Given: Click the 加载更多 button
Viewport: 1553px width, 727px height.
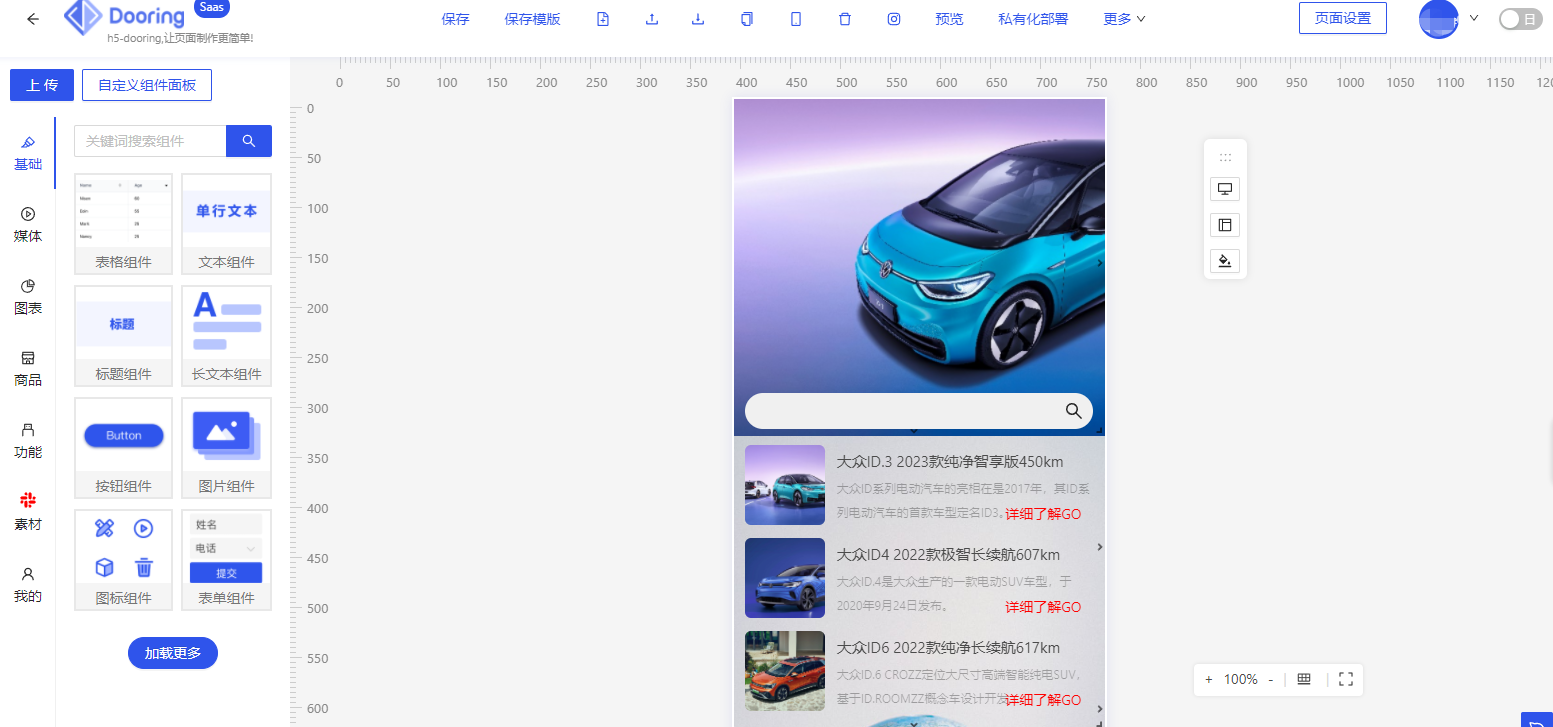Looking at the screenshot, I should pyautogui.click(x=173, y=653).
